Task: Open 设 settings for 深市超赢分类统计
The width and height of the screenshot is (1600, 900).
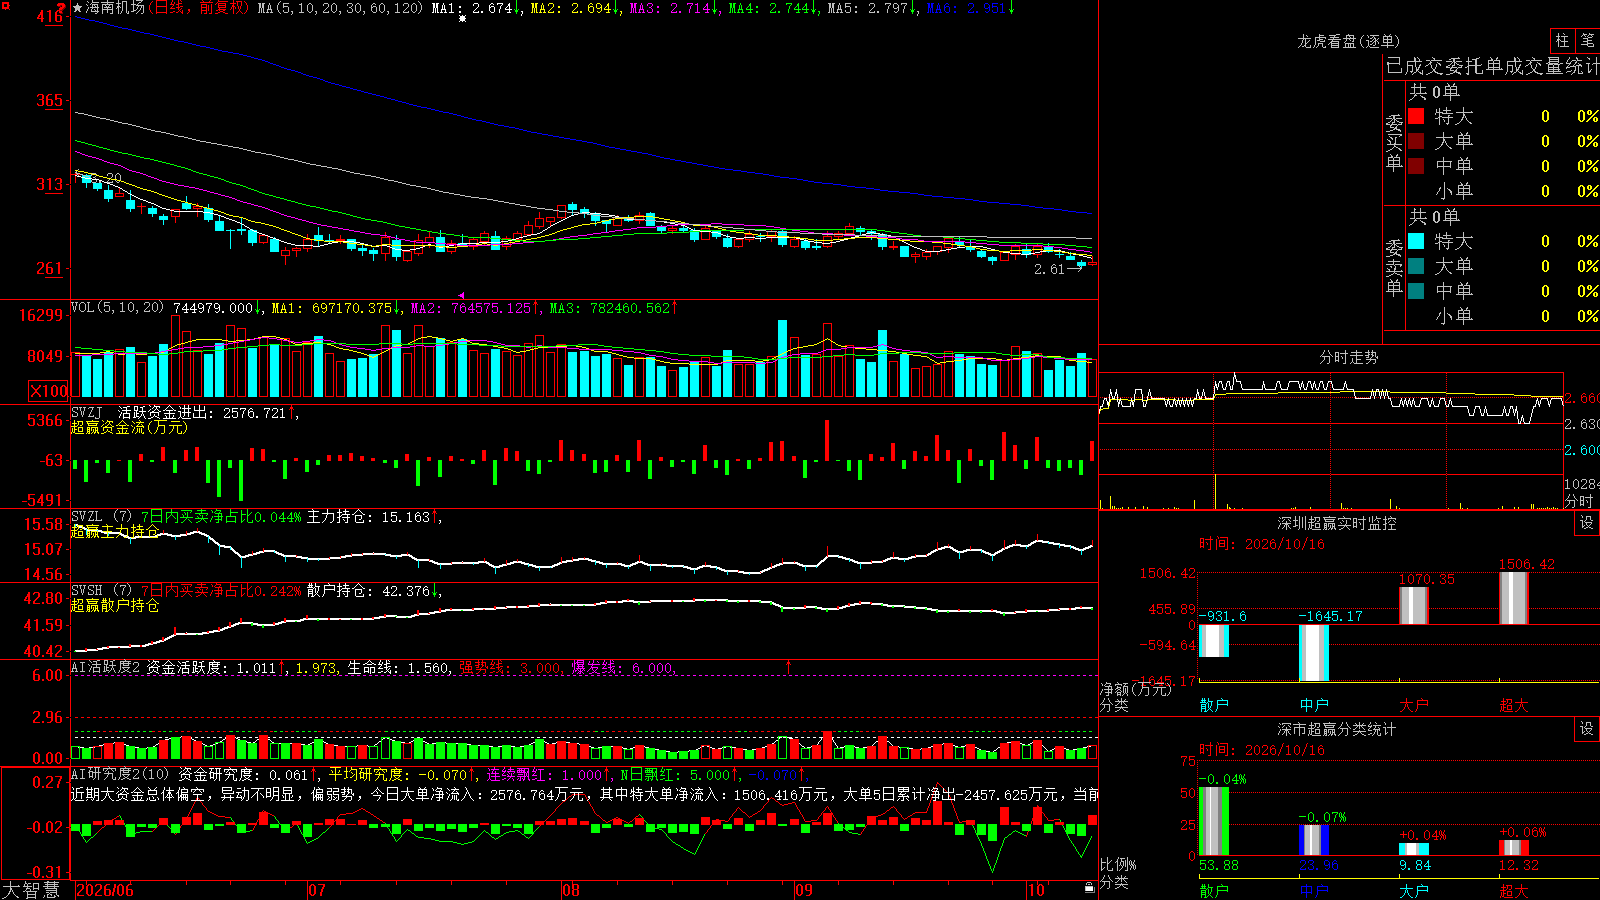Action: 1587,729
